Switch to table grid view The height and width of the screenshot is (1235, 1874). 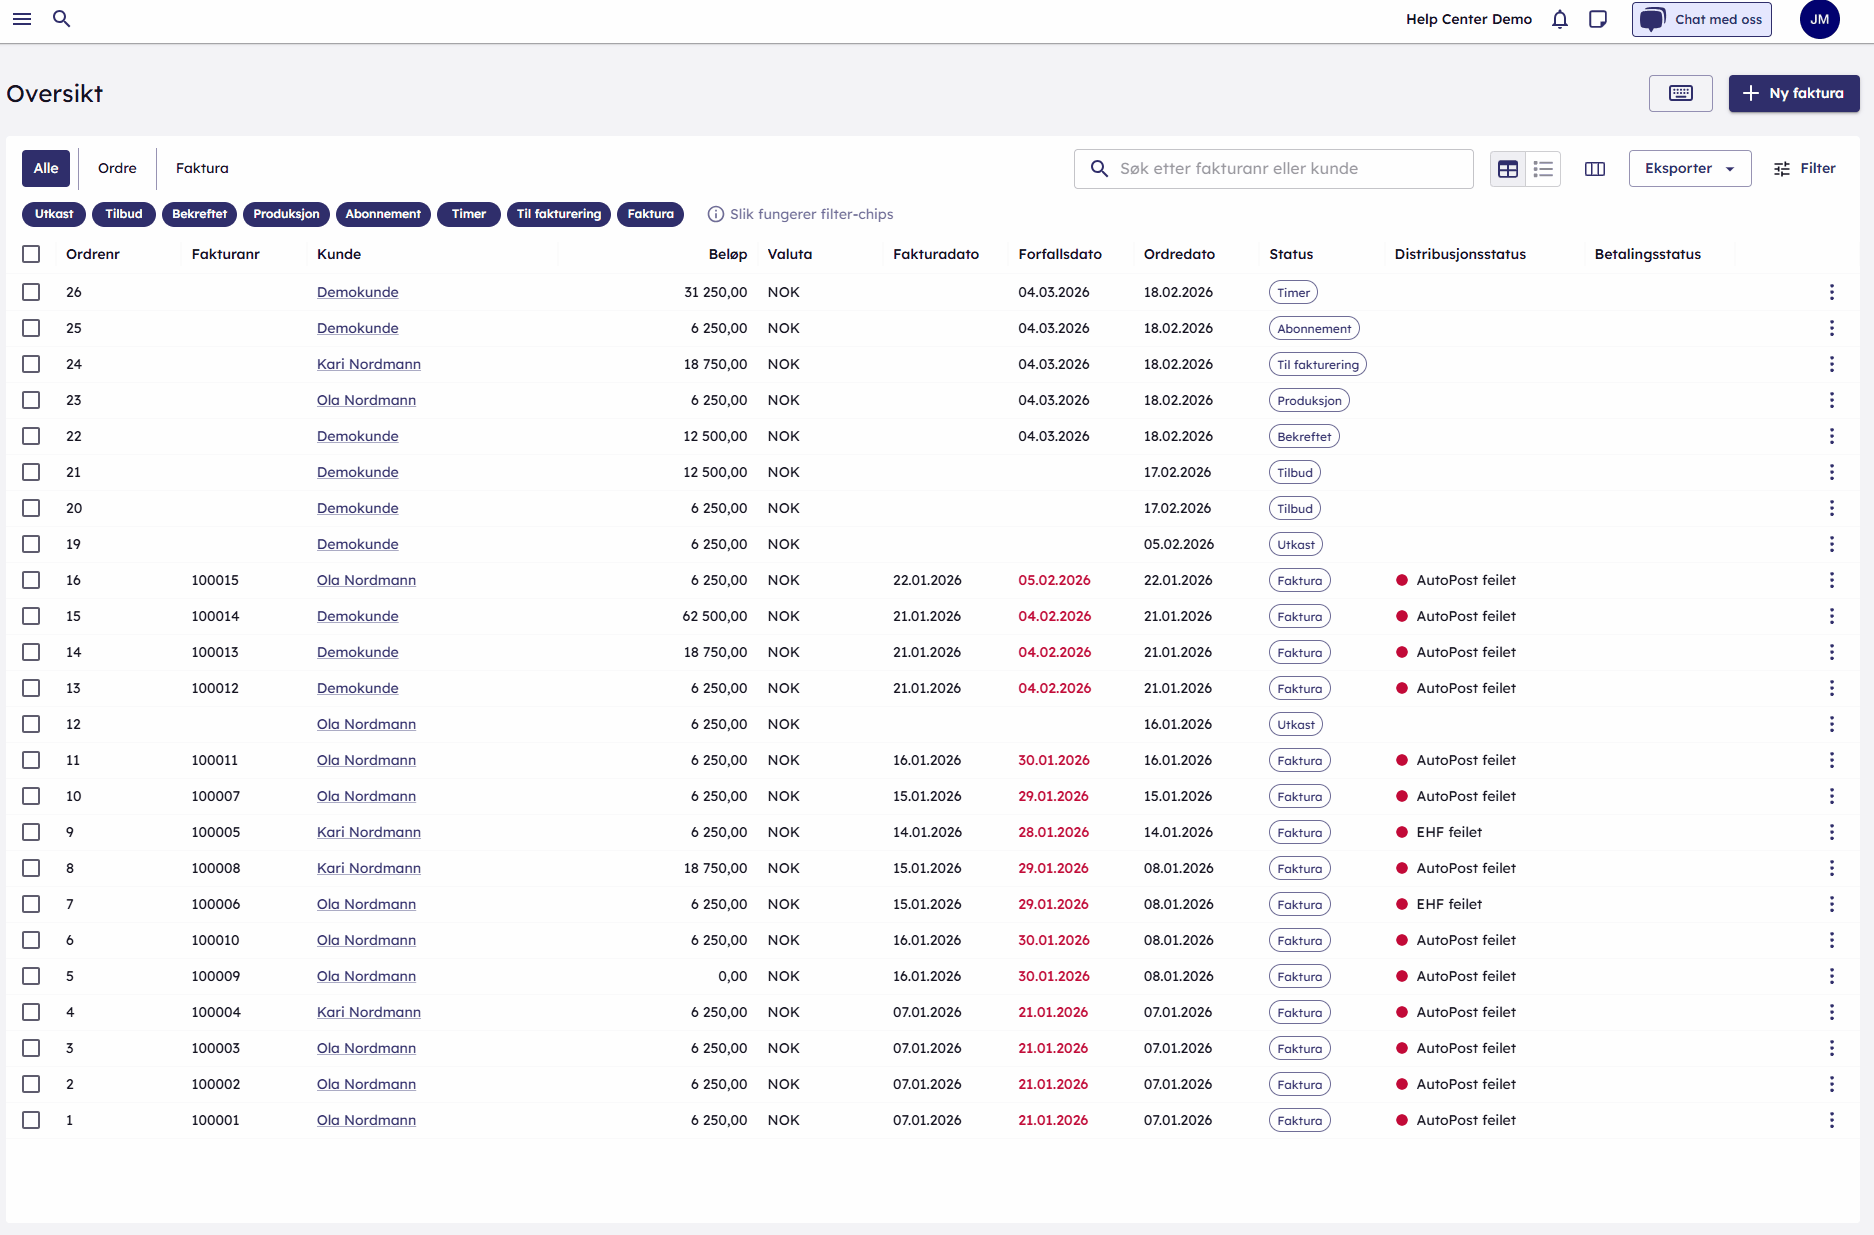(x=1507, y=169)
